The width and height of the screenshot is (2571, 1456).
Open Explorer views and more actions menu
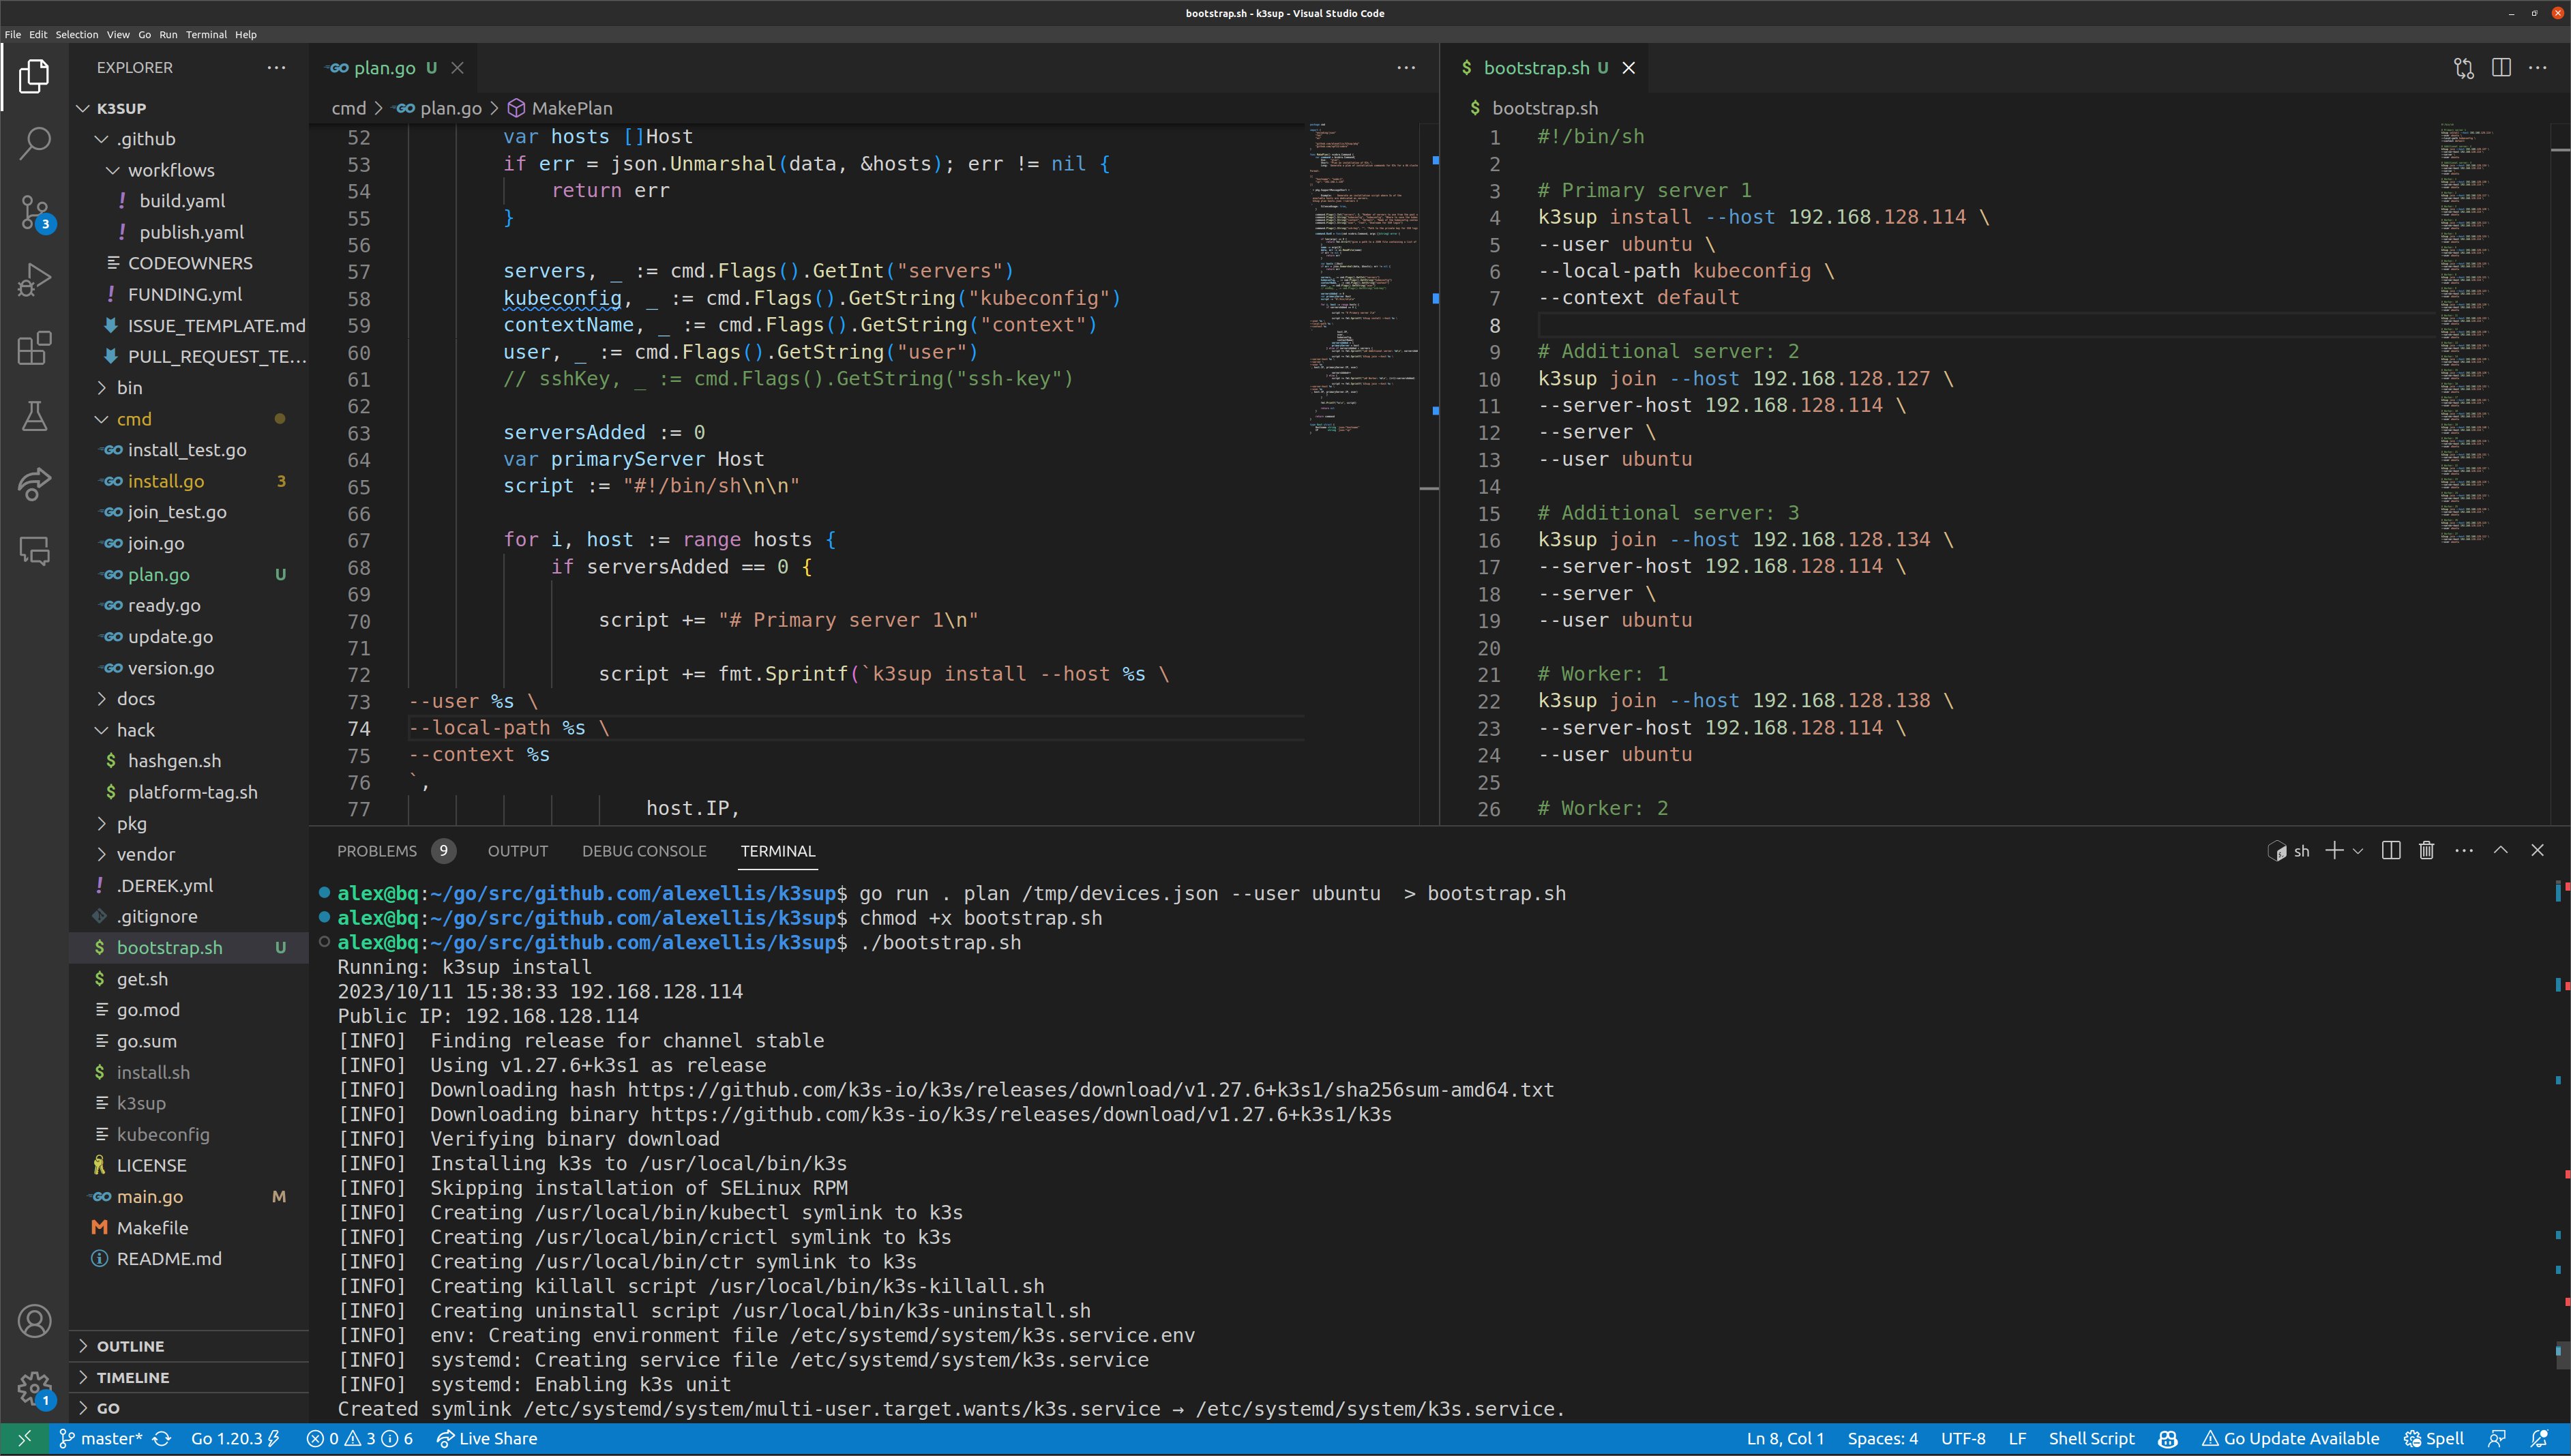tap(276, 67)
